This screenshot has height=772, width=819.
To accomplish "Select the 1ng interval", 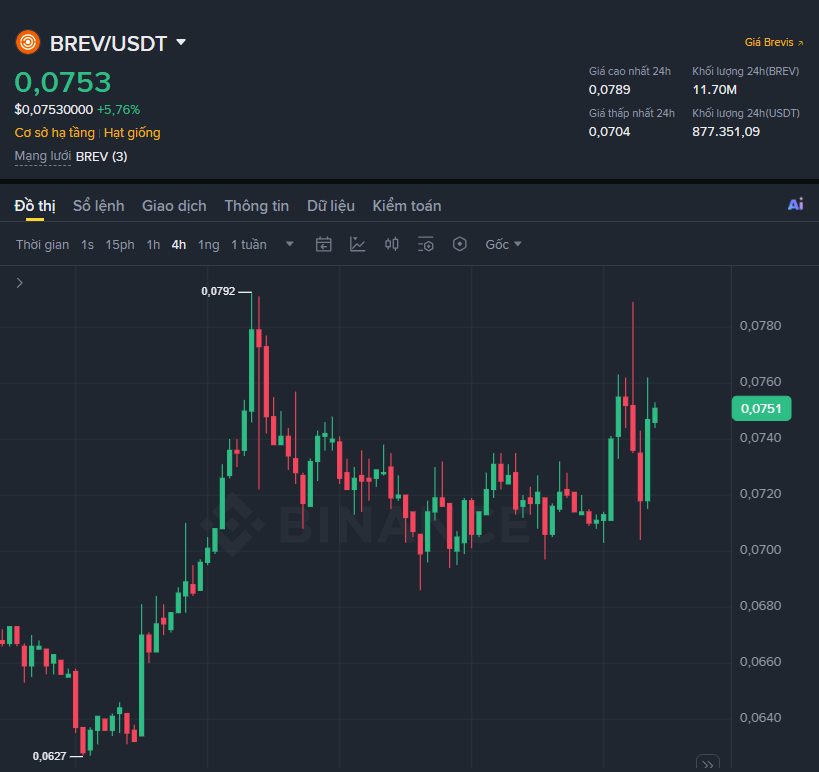I will tap(208, 244).
